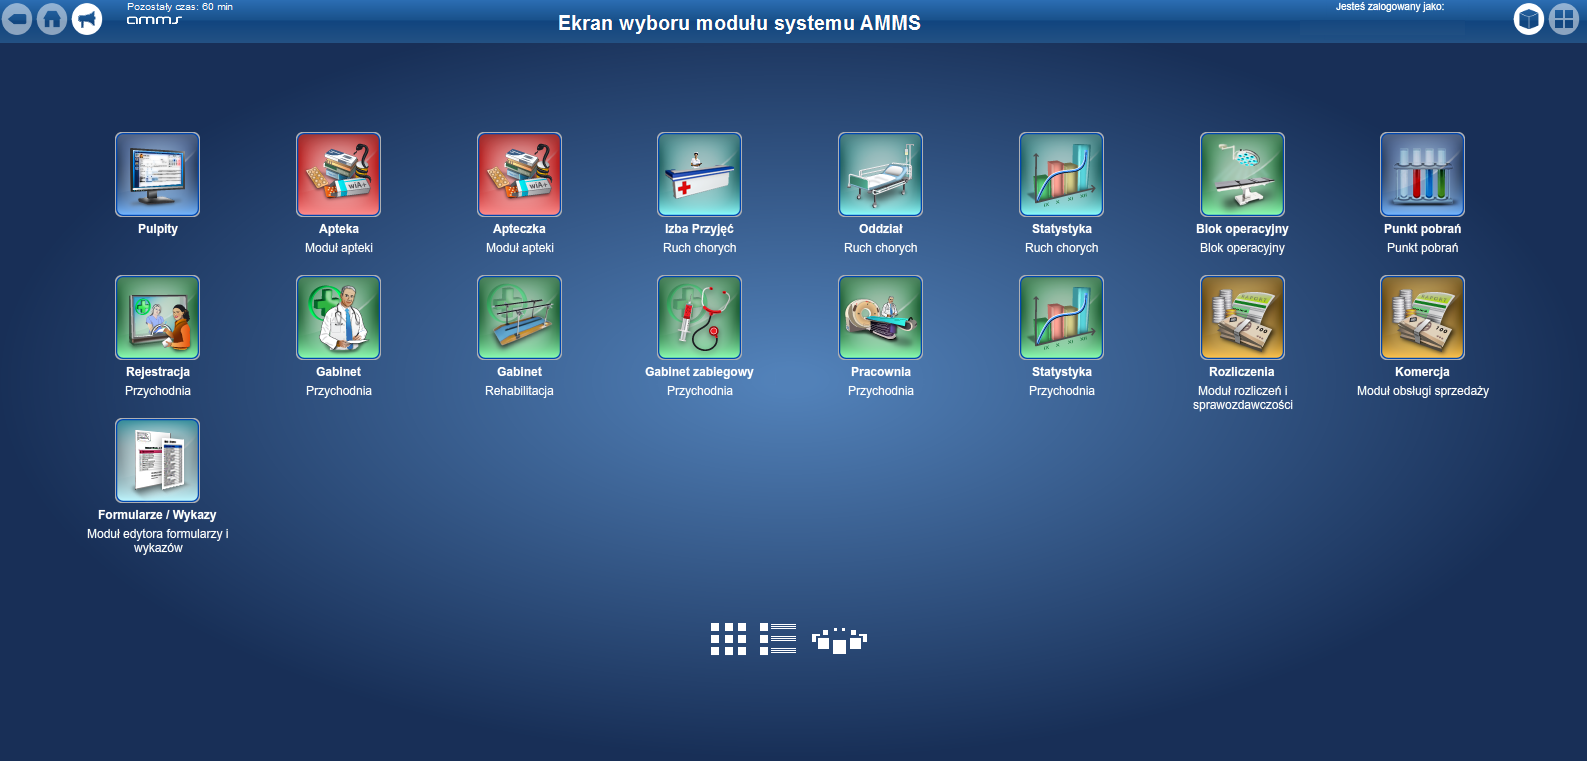Open the Pulpity module icon
This screenshot has width=1587, height=761.
tap(157, 174)
